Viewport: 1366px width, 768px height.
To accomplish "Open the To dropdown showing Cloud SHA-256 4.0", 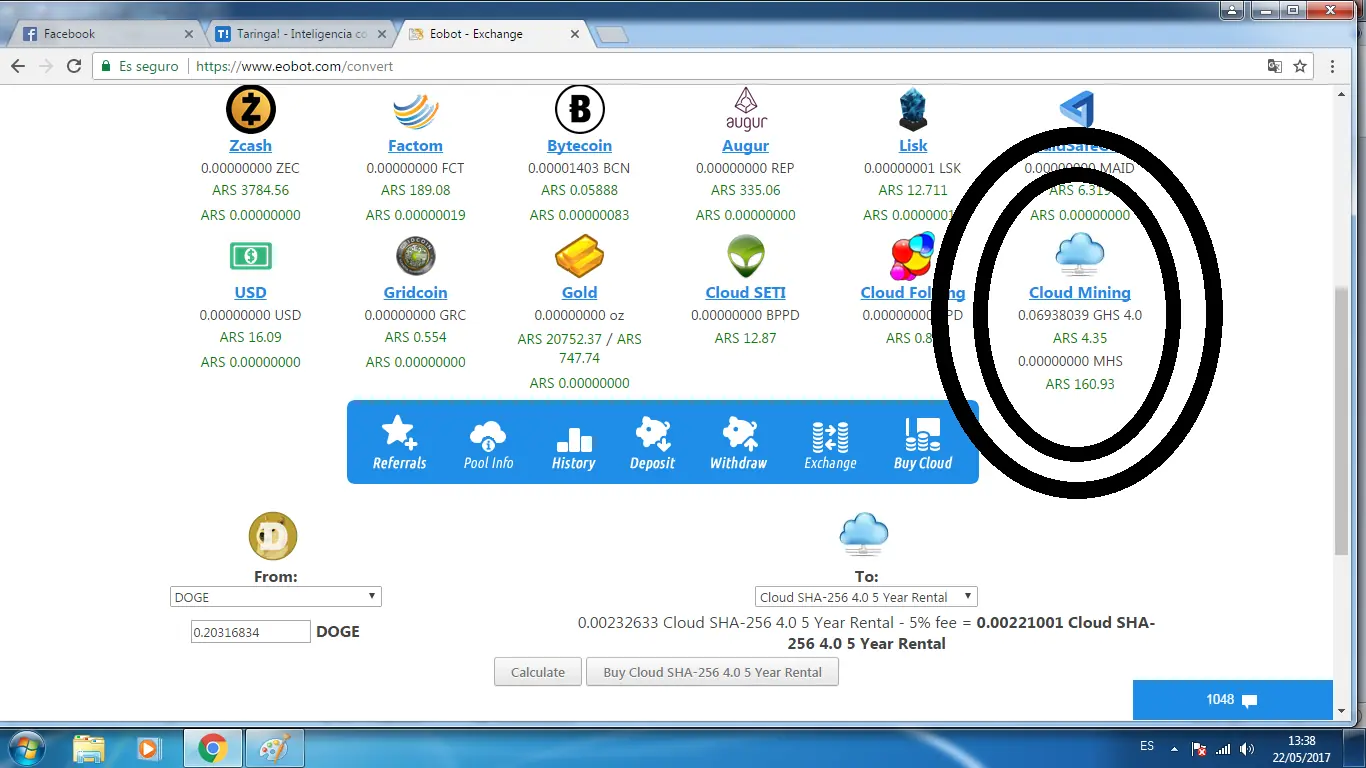I will click(866, 597).
